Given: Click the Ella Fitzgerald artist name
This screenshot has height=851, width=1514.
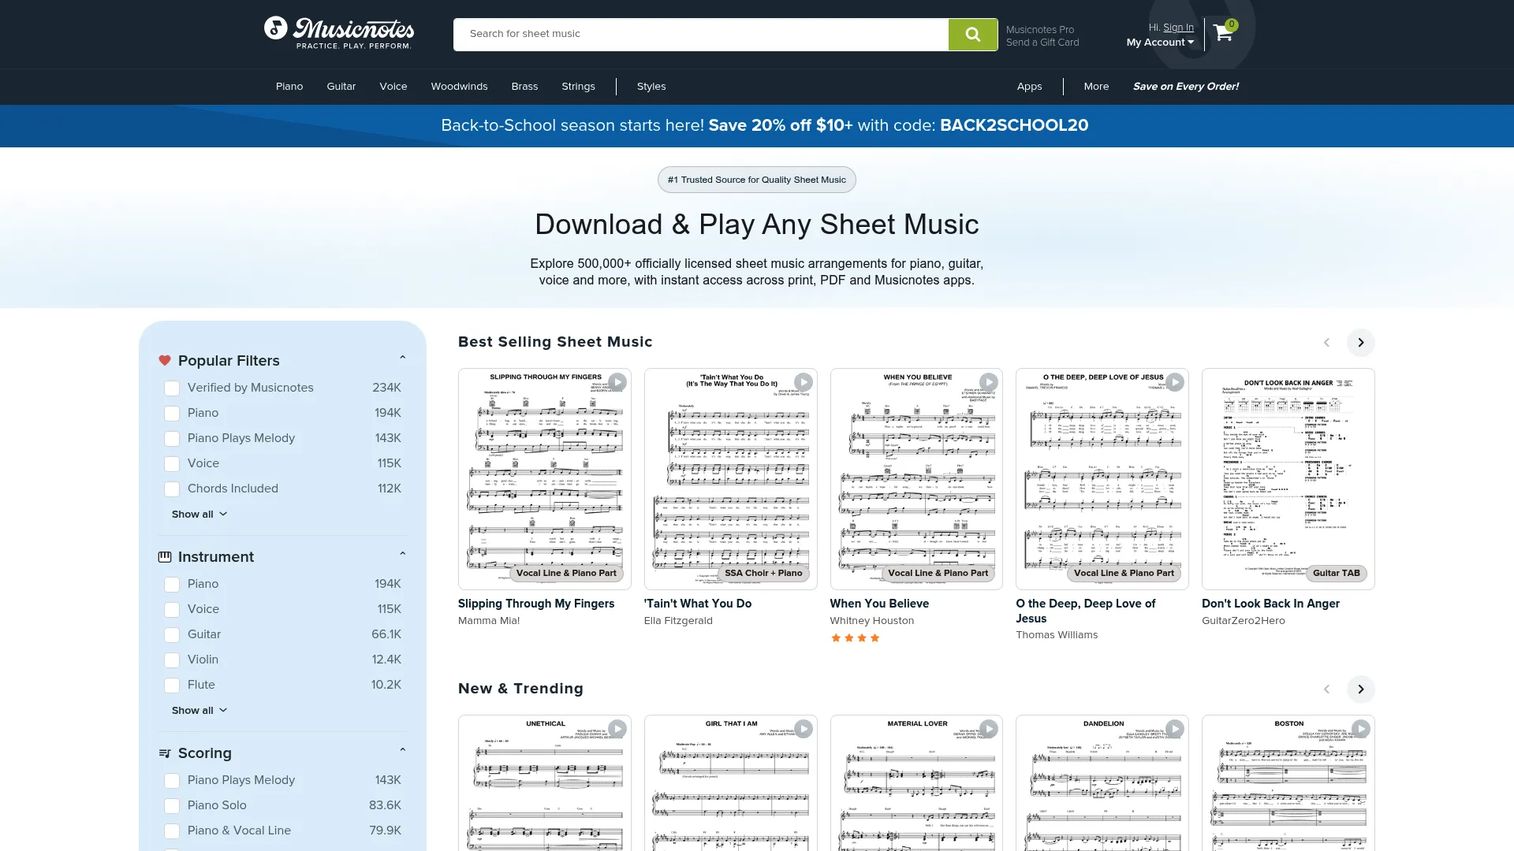Looking at the screenshot, I should (x=678, y=621).
